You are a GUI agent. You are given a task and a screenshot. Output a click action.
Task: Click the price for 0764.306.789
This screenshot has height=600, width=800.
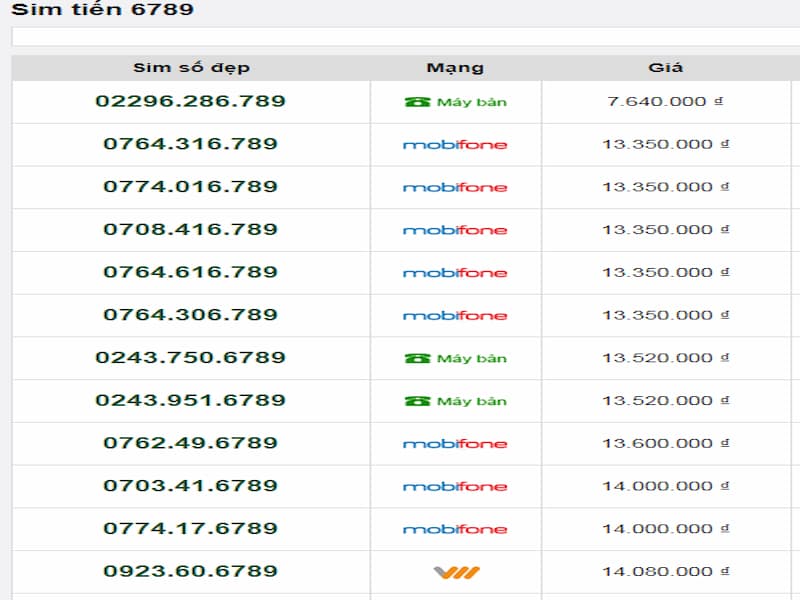pos(665,315)
